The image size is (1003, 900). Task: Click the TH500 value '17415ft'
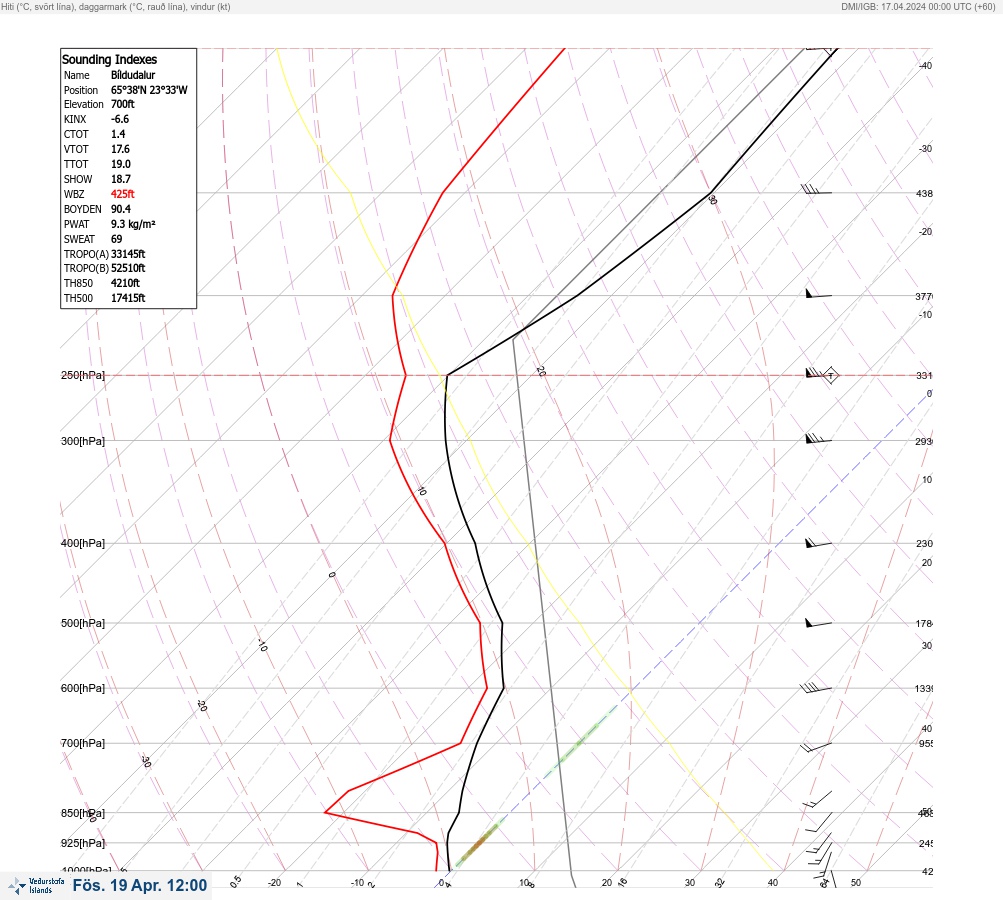tap(128, 298)
